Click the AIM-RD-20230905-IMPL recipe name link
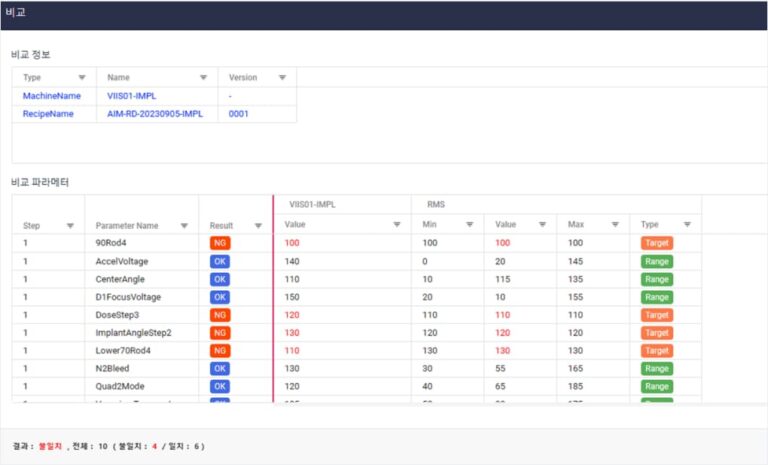The image size is (768, 465). coord(155,114)
